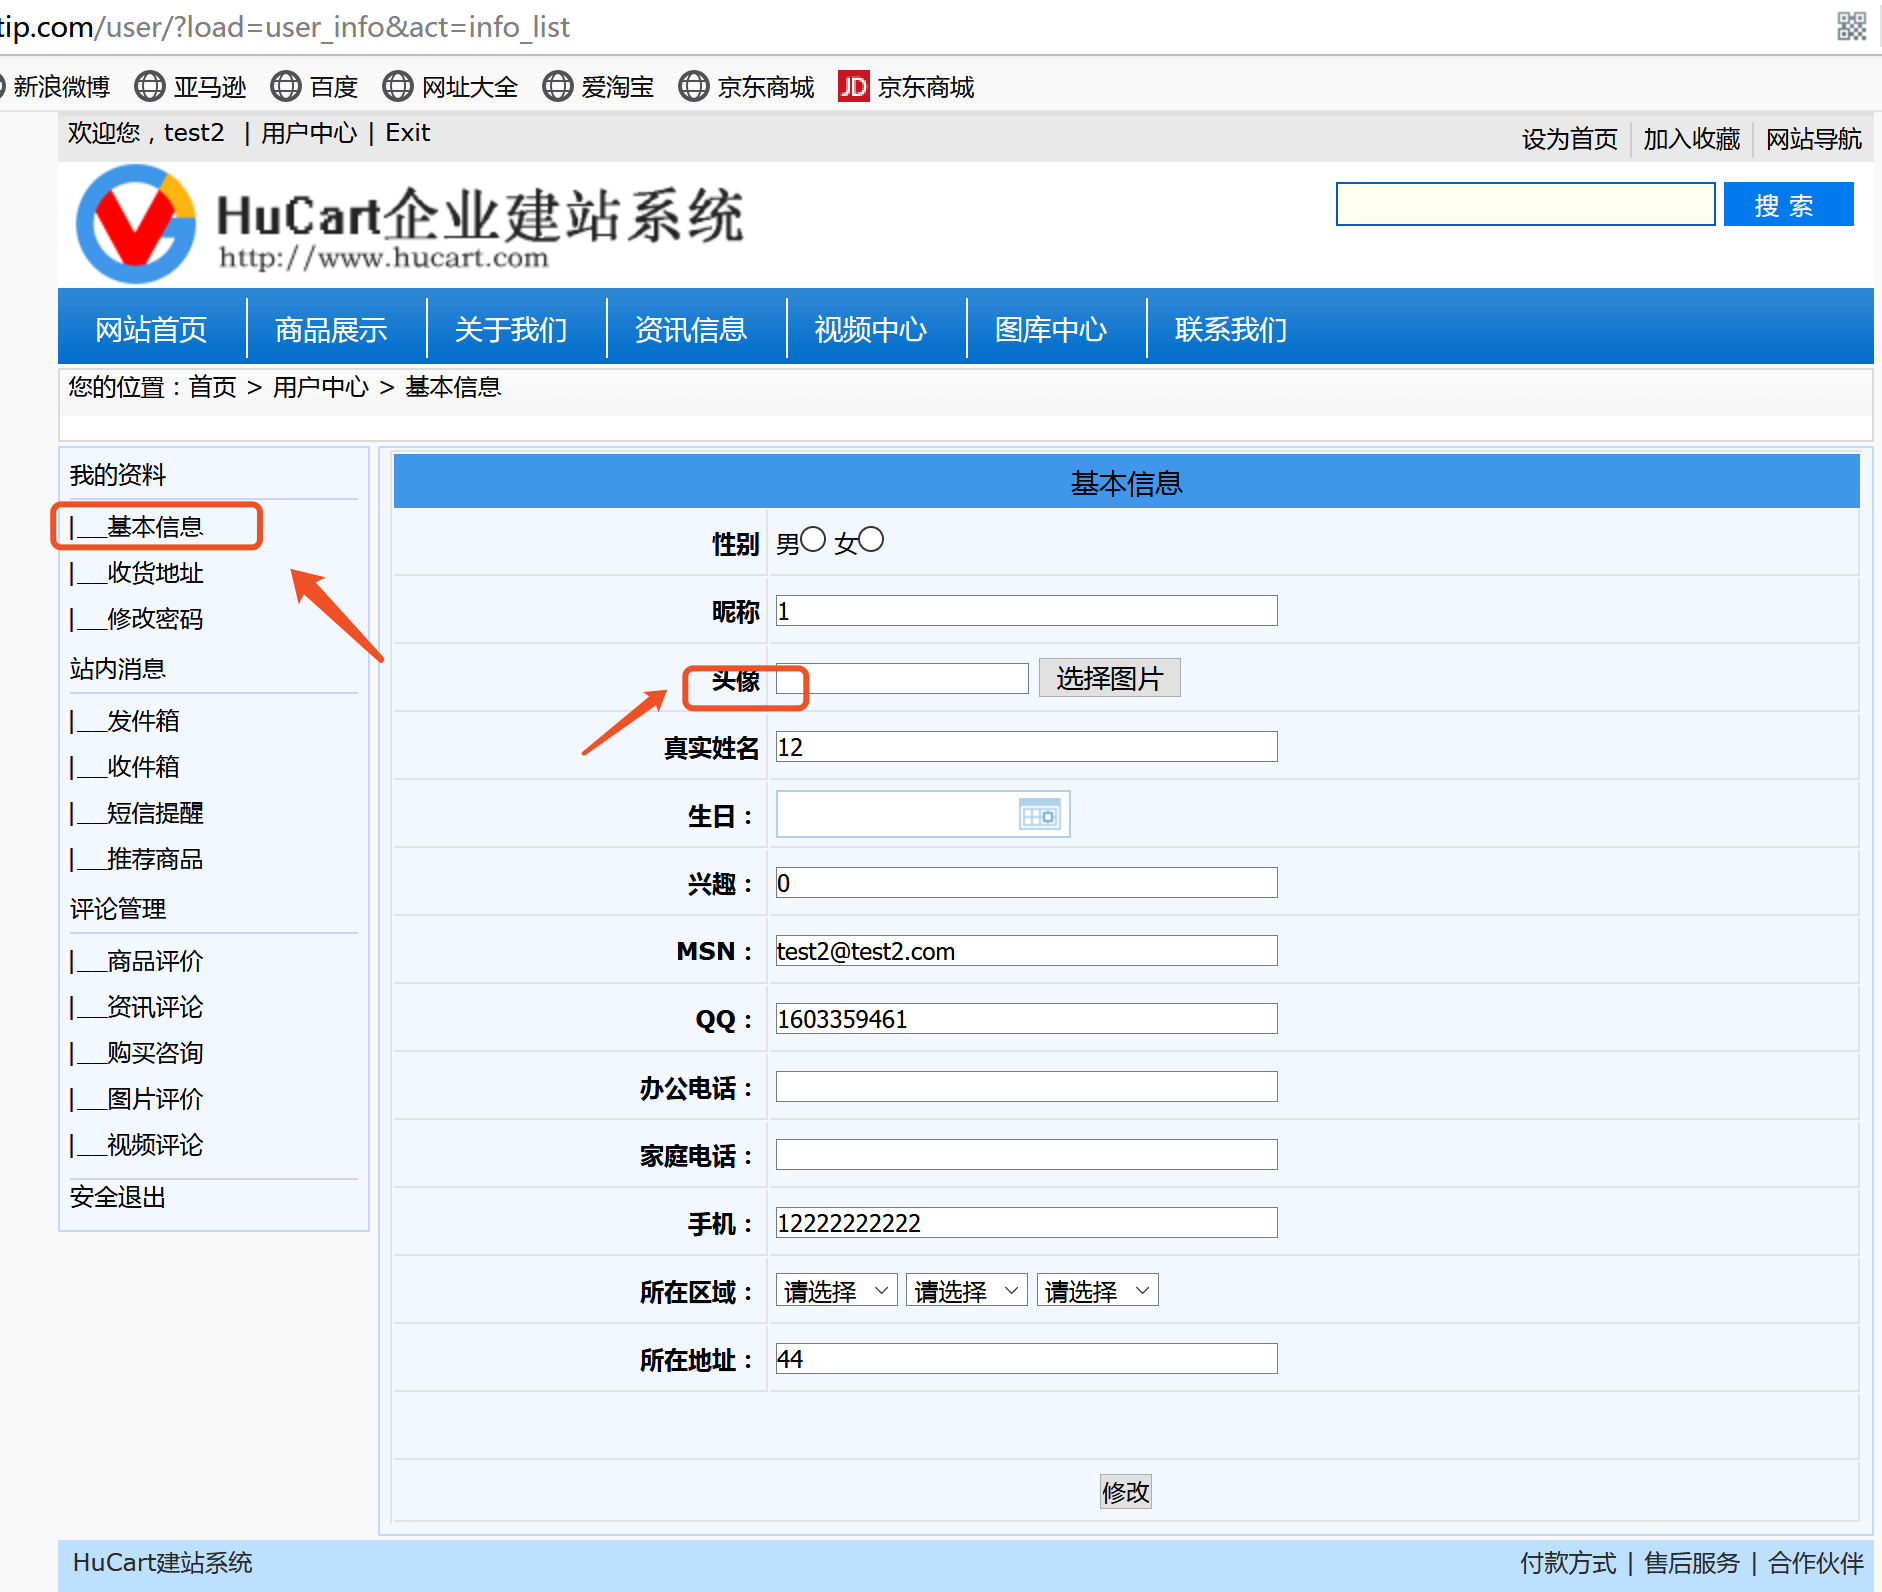Open the 新浪微博 bookmark
The width and height of the screenshot is (1882, 1592).
click(x=55, y=87)
